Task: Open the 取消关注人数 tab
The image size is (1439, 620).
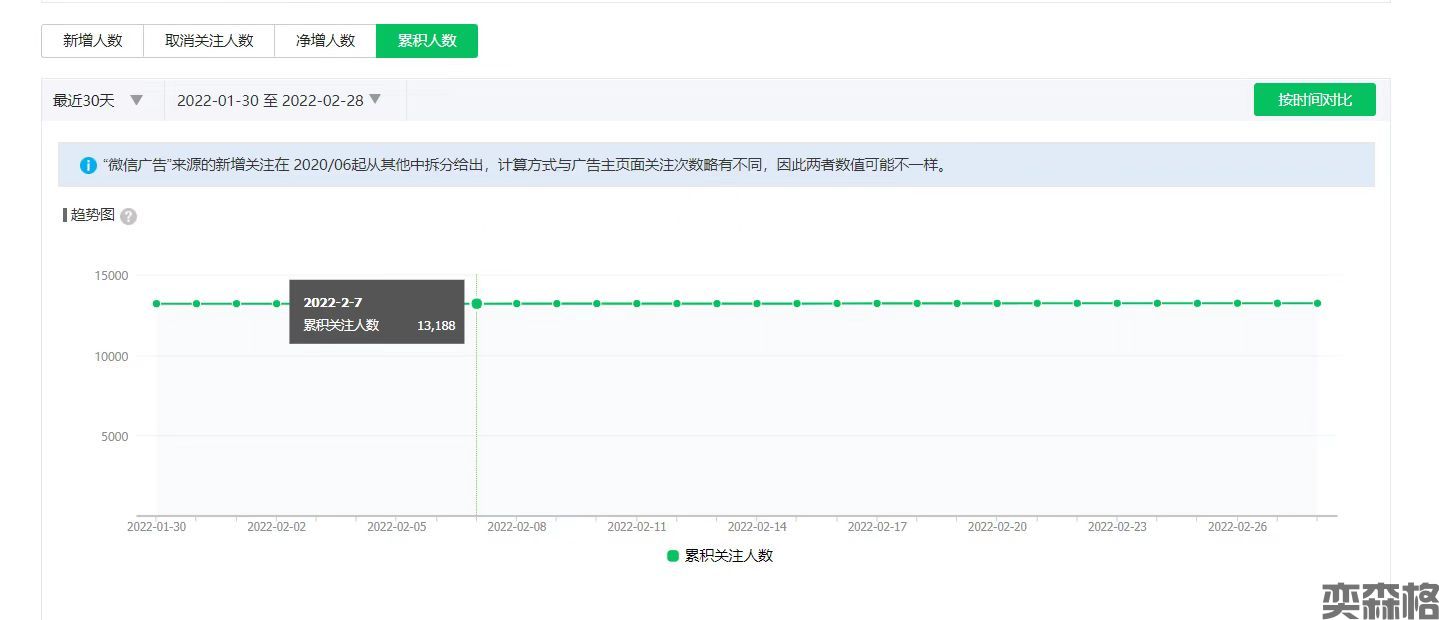Action: point(209,41)
